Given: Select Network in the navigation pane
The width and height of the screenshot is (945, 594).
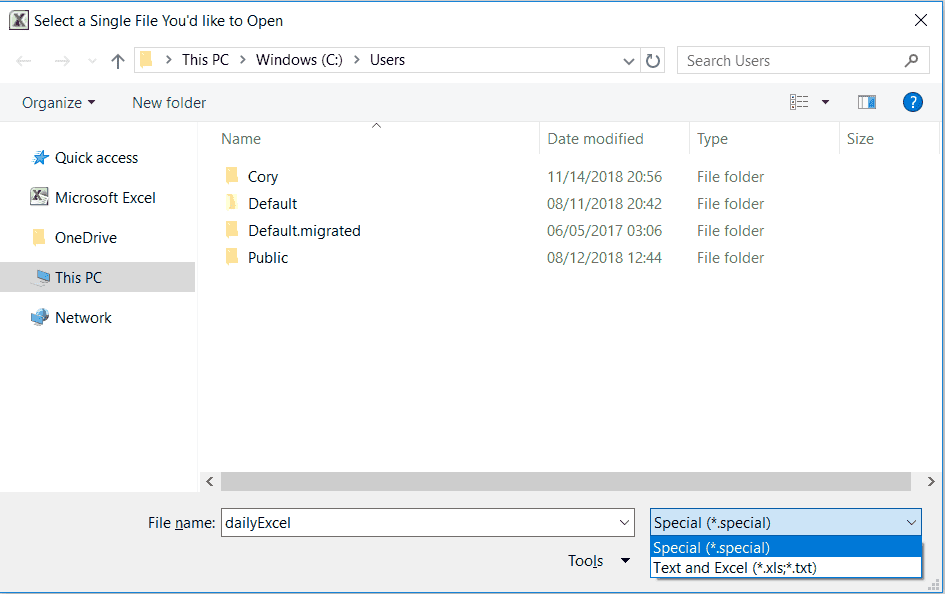Looking at the screenshot, I should [83, 317].
